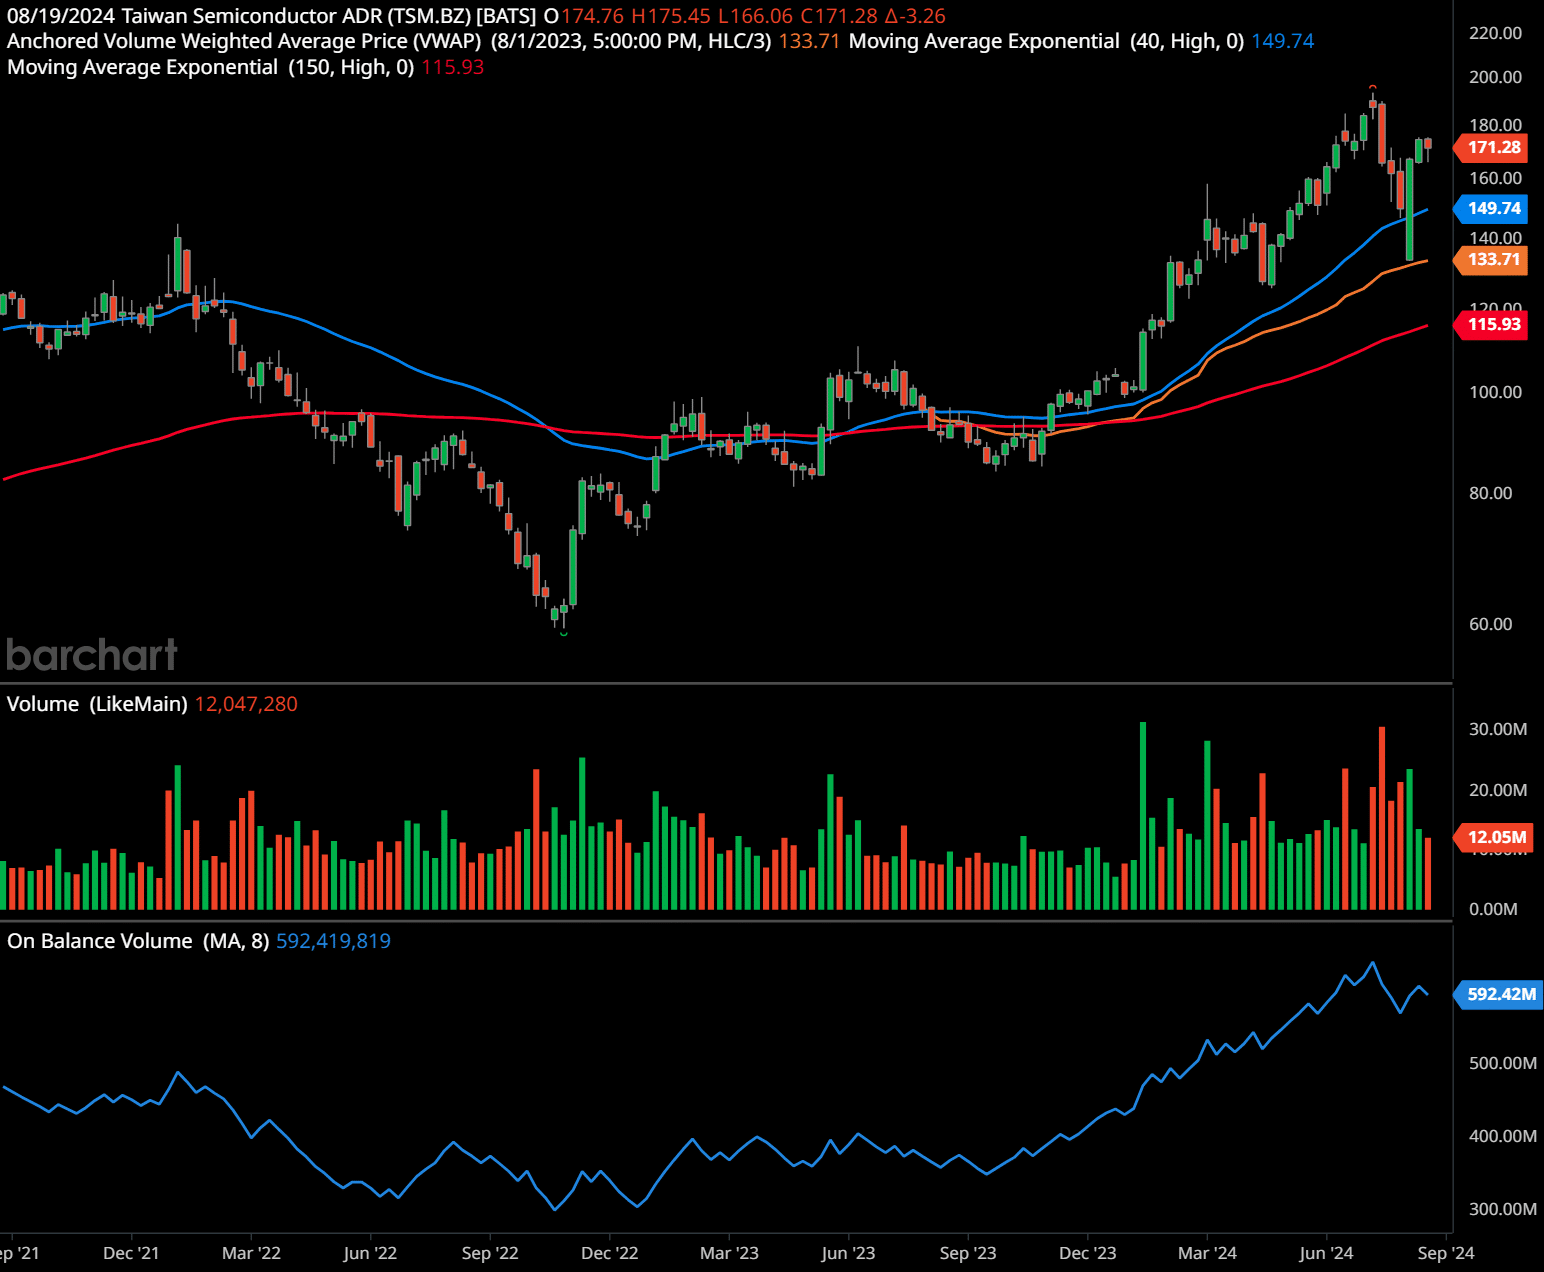Click the blue 149.74 EMA price label

(x=1493, y=208)
